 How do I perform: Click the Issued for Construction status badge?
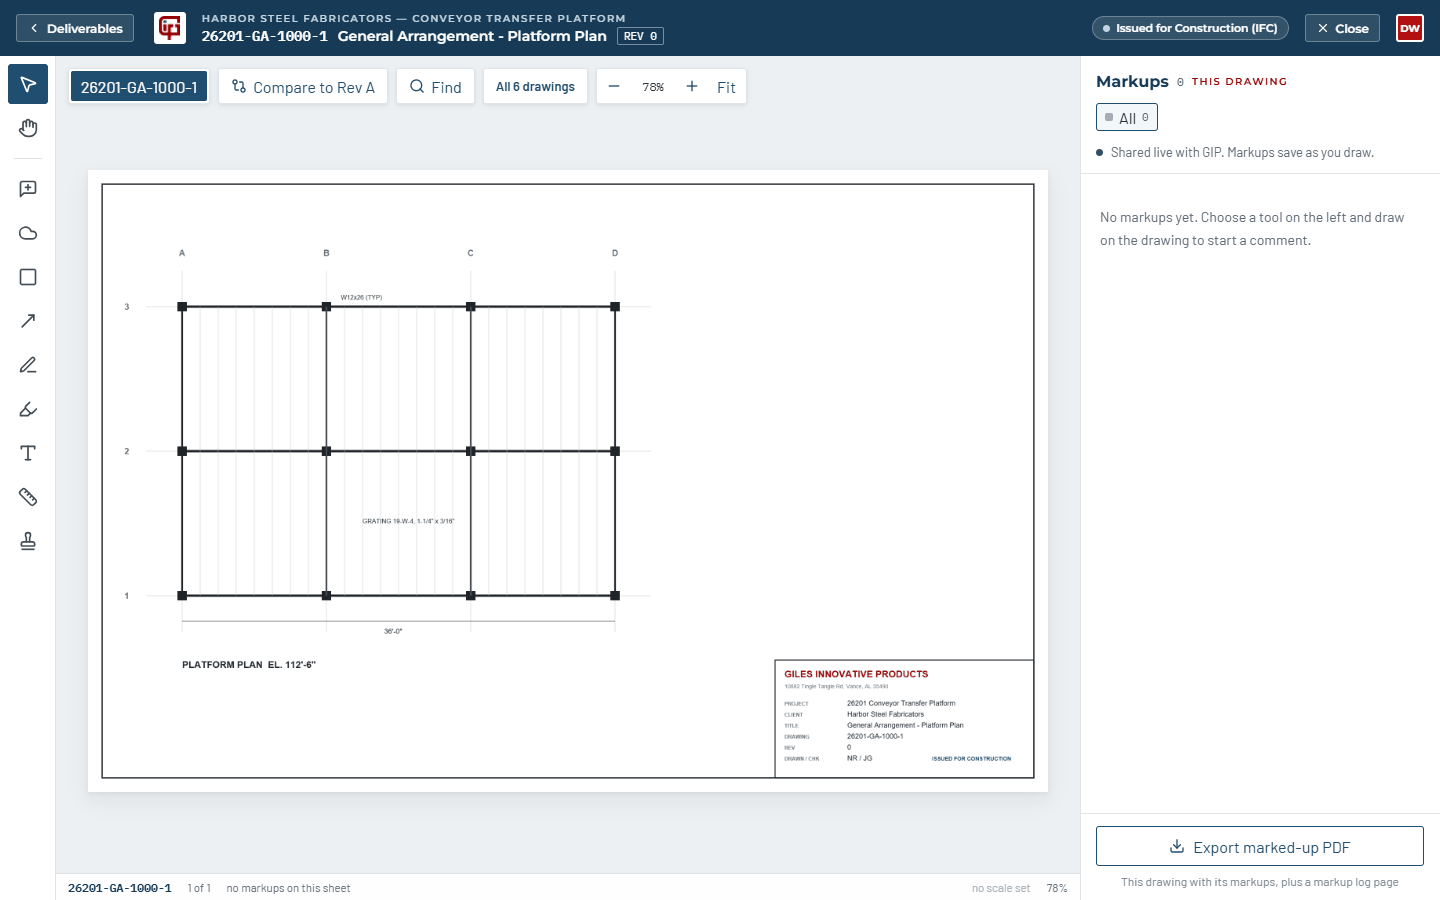(x=1190, y=28)
